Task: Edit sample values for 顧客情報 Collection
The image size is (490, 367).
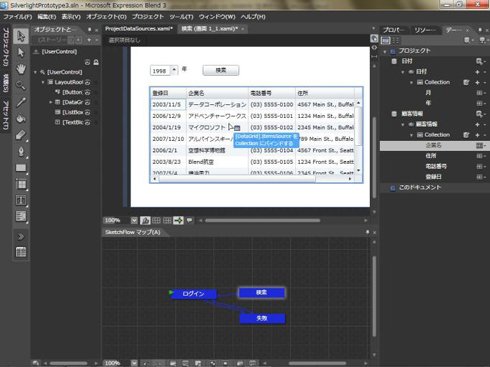Action: pos(466,135)
